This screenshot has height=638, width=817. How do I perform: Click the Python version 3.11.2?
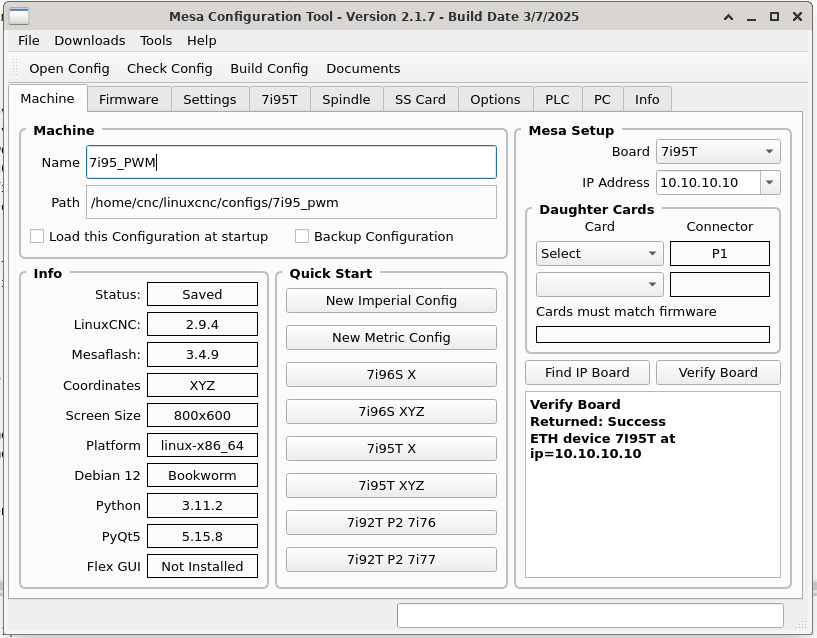point(202,506)
